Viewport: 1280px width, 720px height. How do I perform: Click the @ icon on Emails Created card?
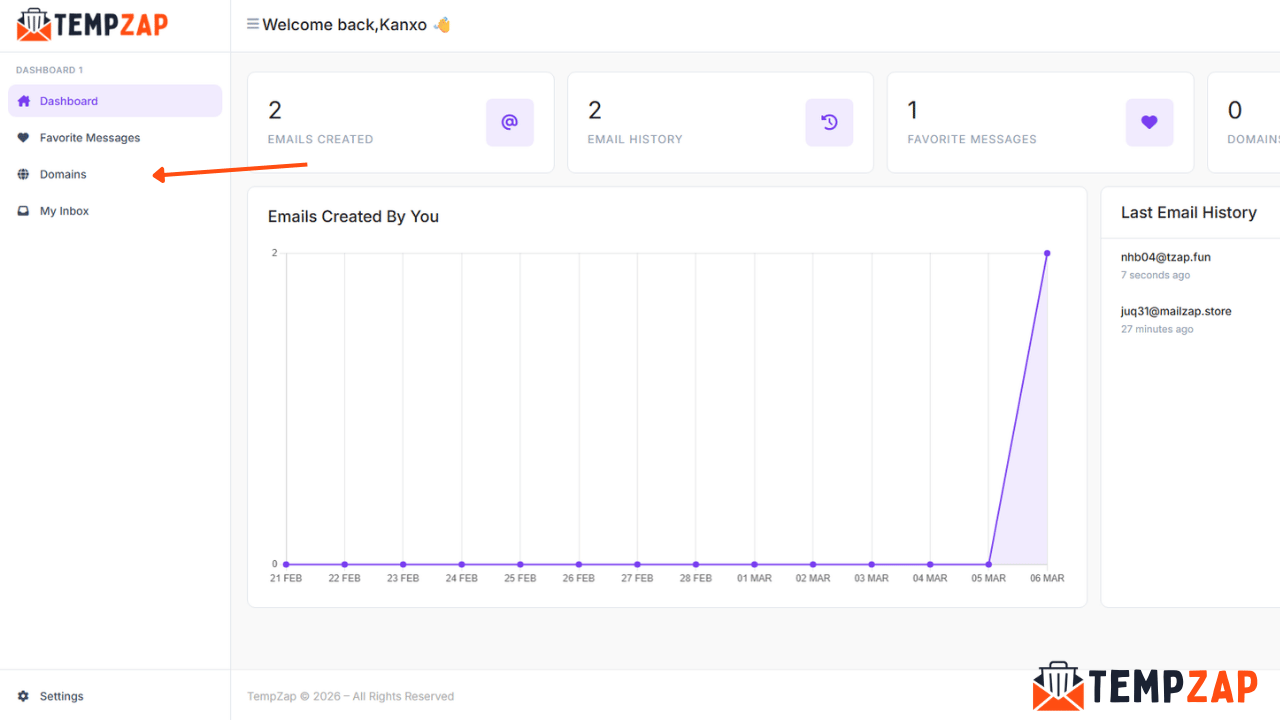click(x=509, y=122)
